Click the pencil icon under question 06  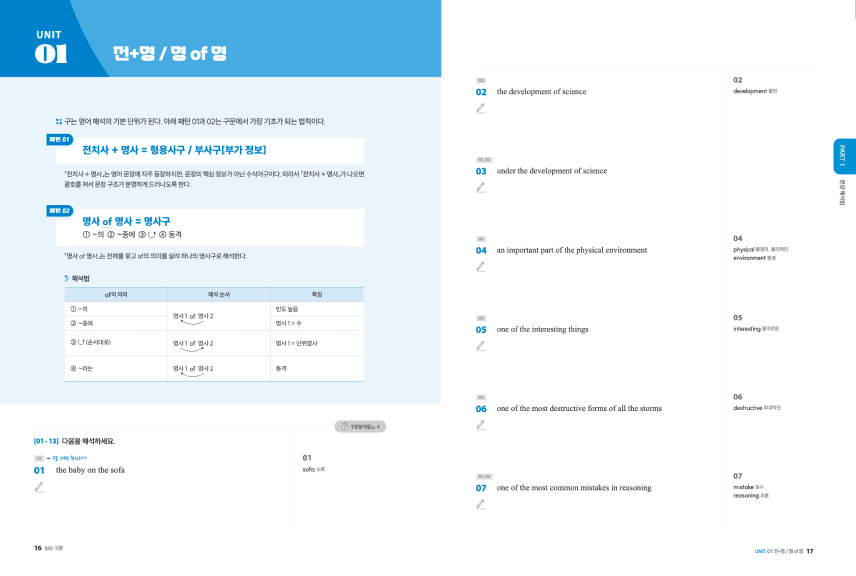480,425
